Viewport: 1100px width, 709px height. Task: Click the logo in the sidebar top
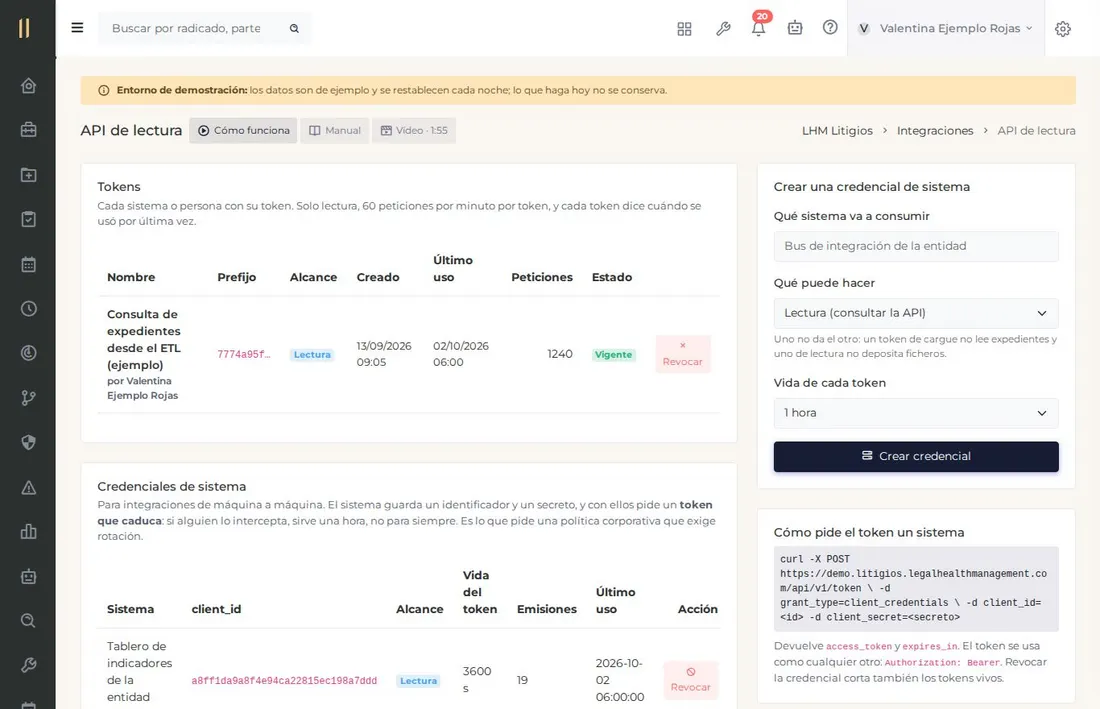(x=25, y=28)
